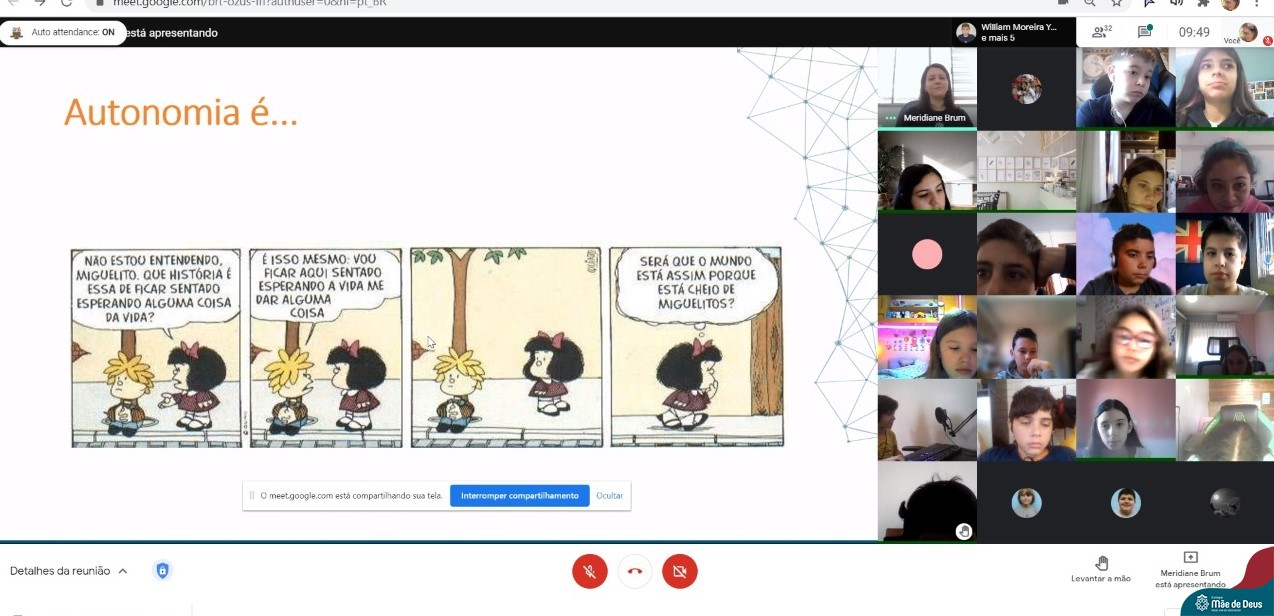Open the participants list showing 32 people
Image resolution: width=1274 pixels, height=616 pixels.
point(1102,32)
